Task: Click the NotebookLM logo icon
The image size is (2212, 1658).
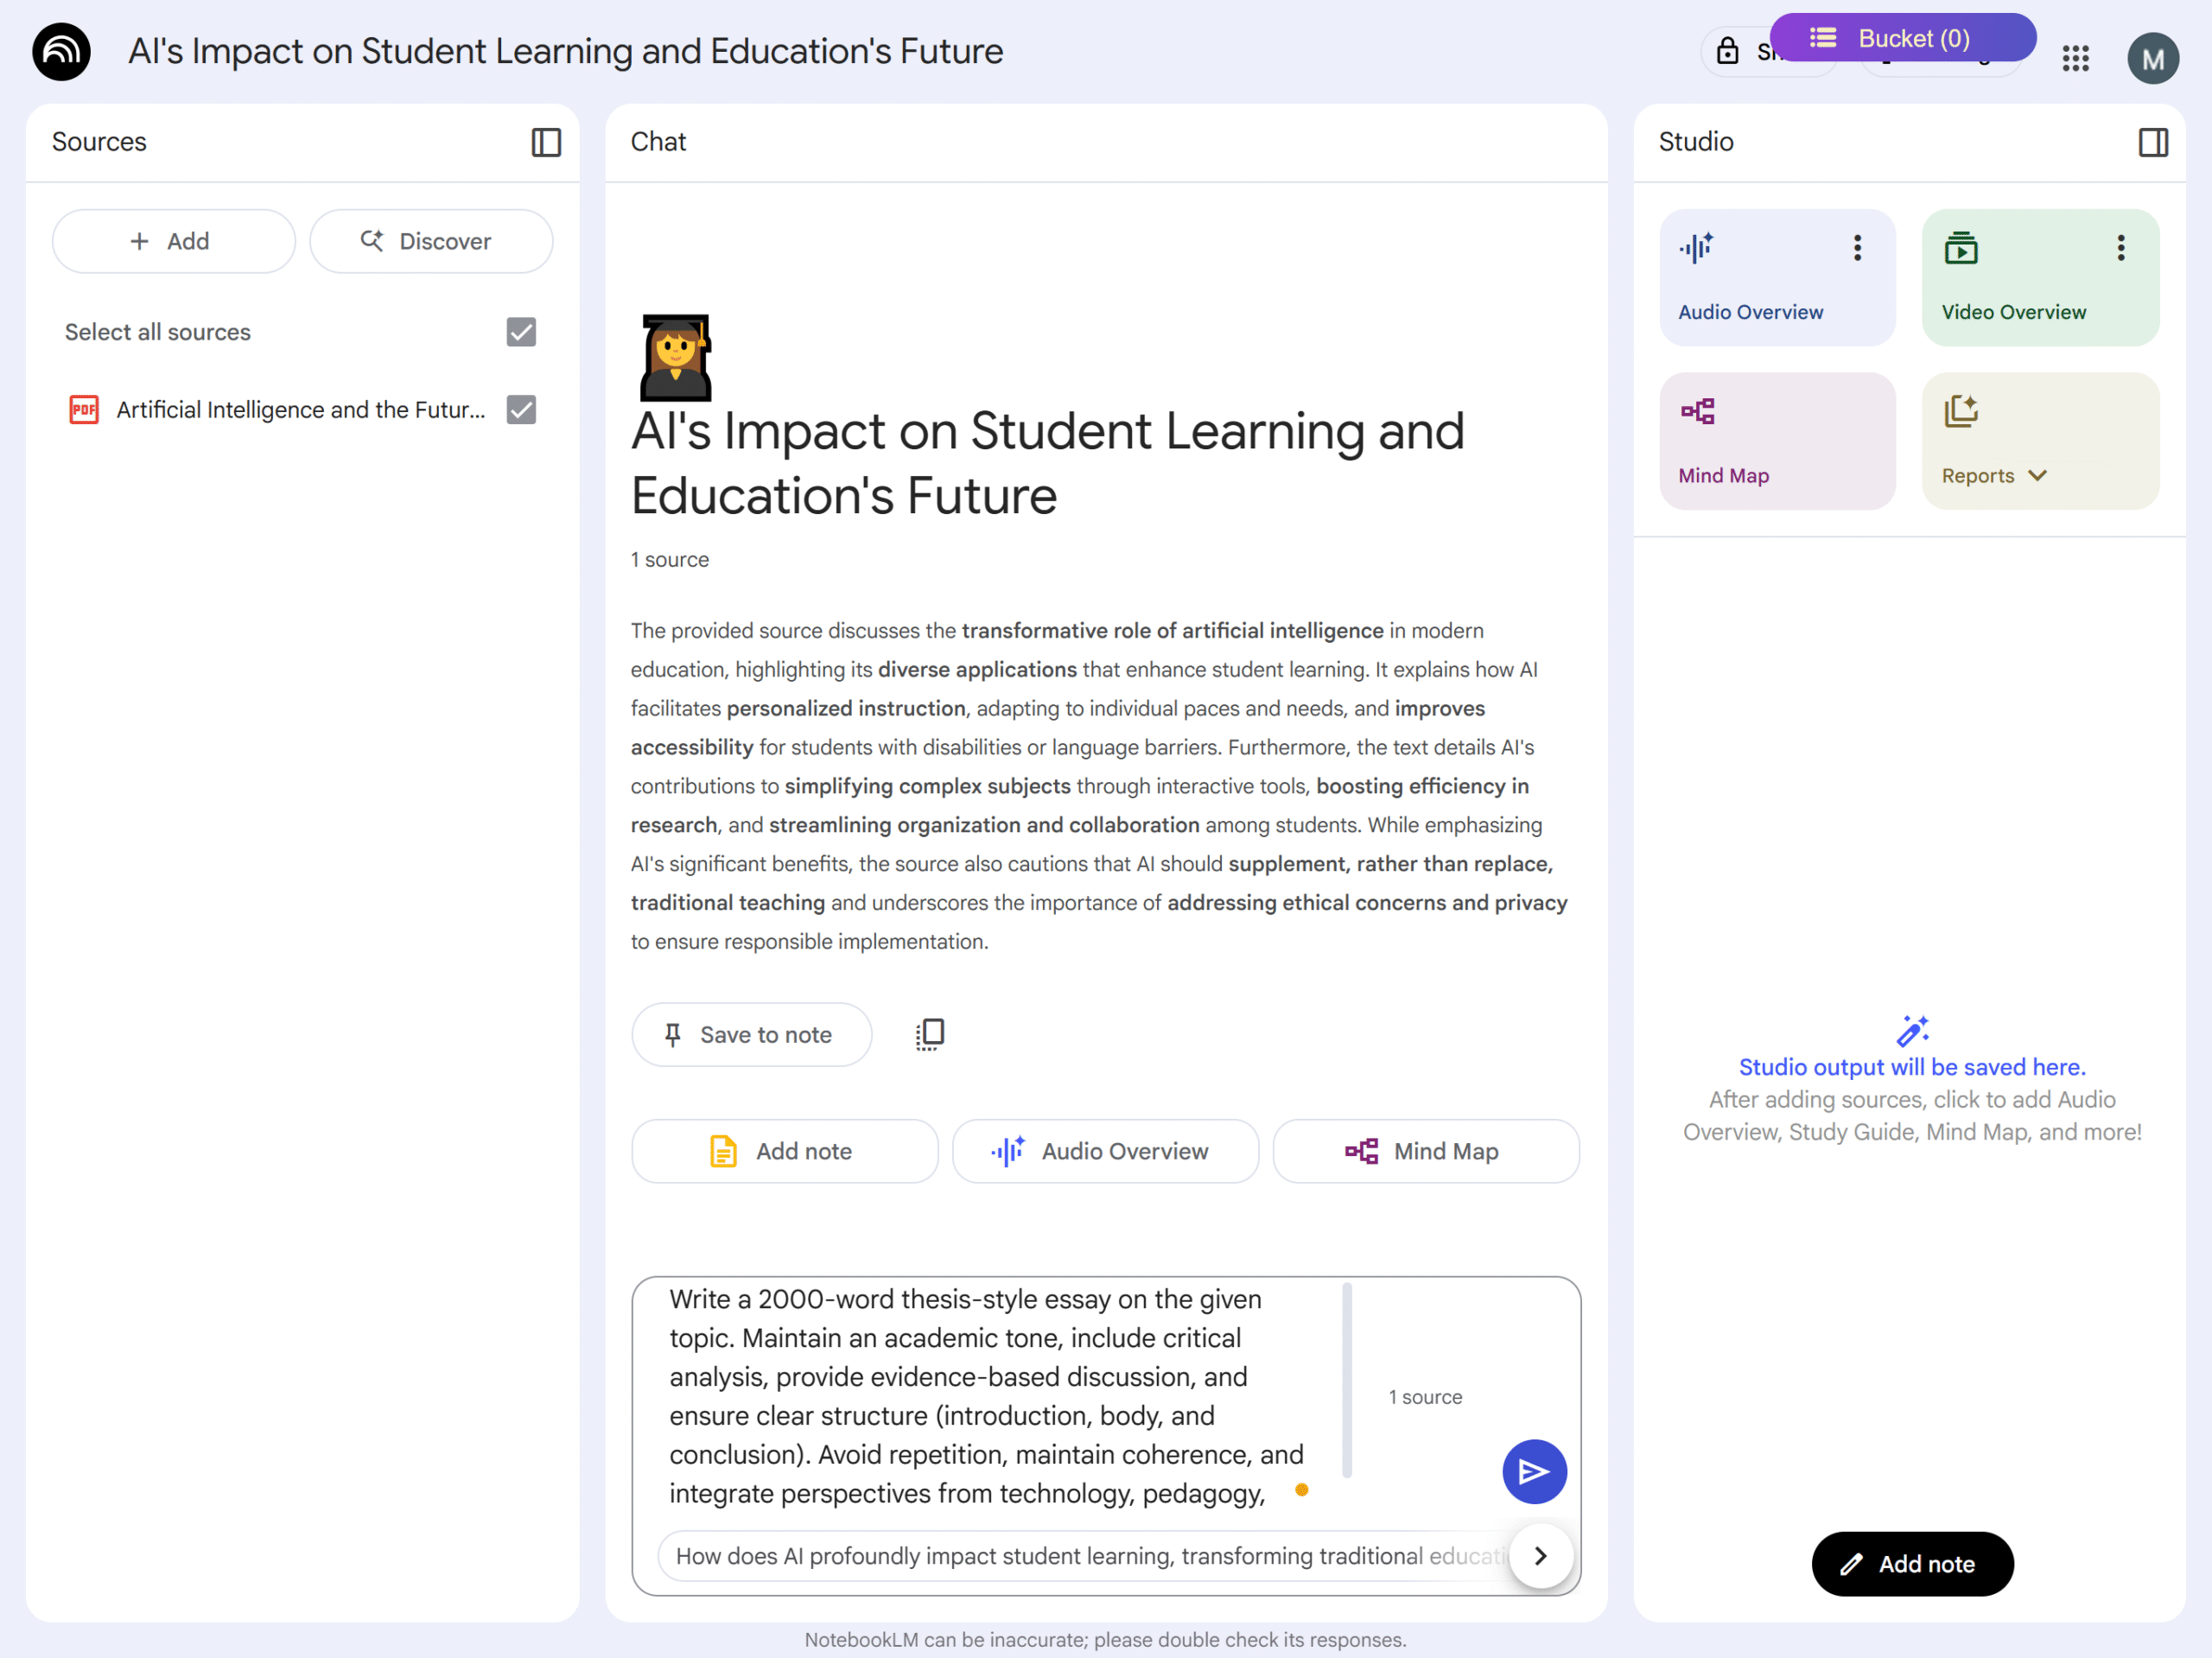Action: 61,52
